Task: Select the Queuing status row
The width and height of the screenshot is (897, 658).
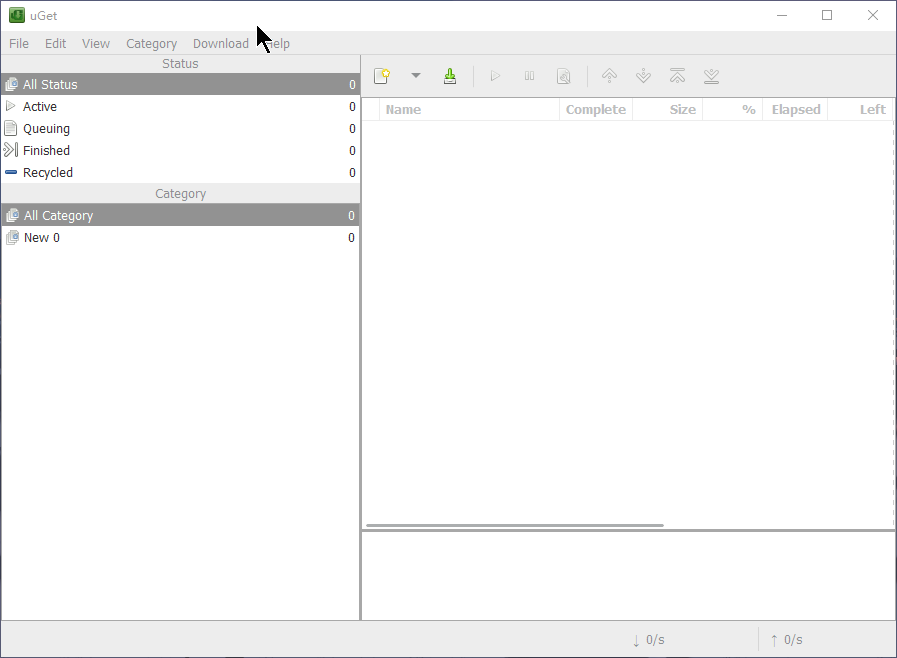Action: [46, 129]
